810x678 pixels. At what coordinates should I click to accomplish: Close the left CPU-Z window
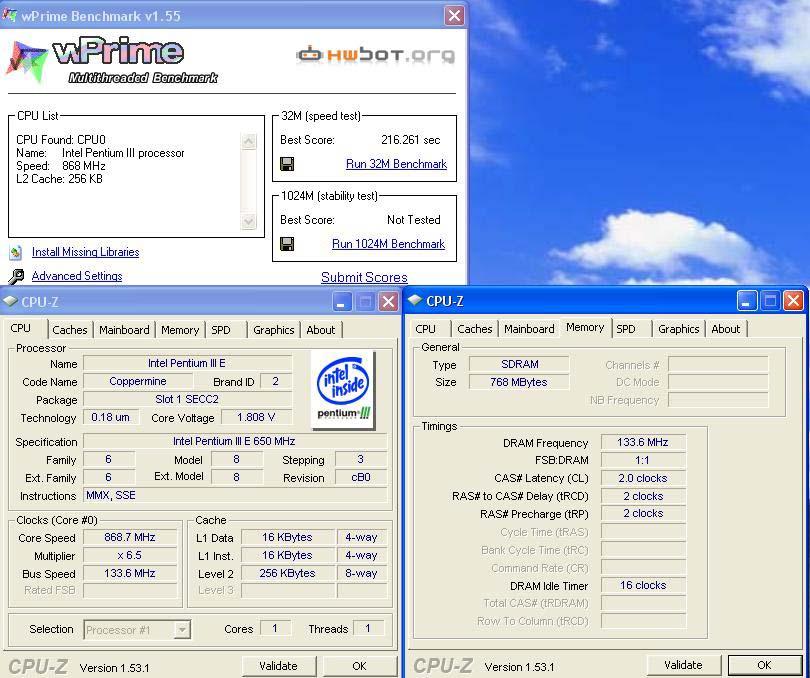click(x=388, y=302)
